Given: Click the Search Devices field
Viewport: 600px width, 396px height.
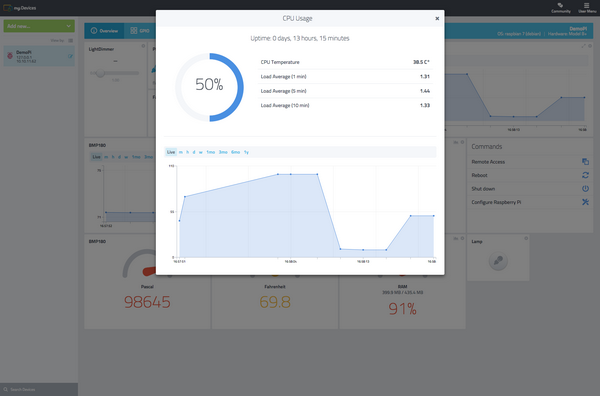Looking at the screenshot, I should 39,389.
